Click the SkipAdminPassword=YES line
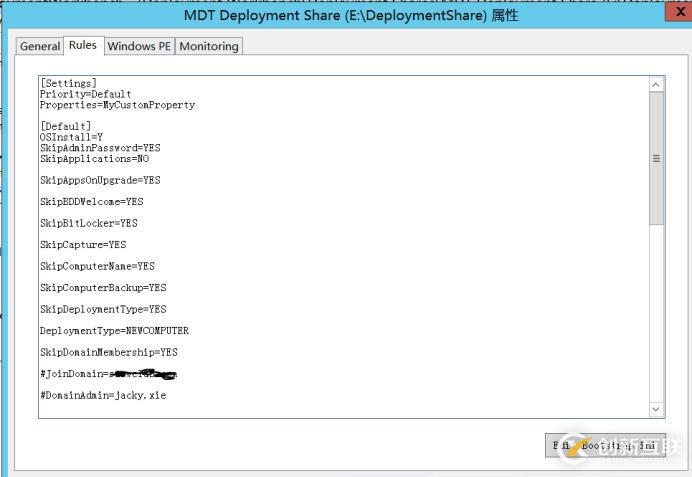Viewport: 692px width, 477px height. point(100,147)
